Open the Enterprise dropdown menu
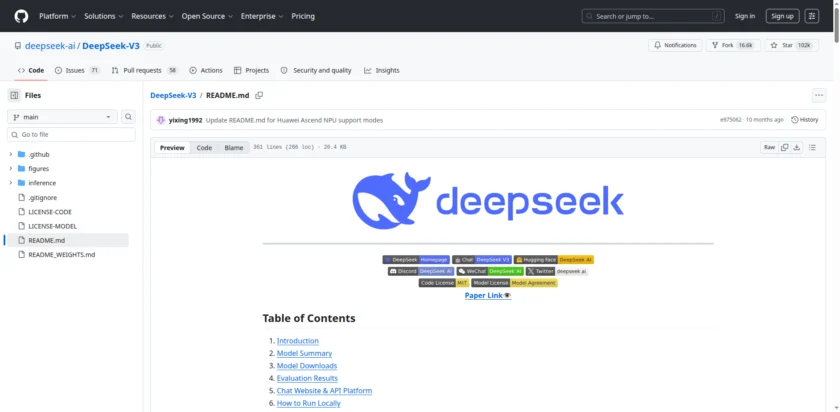 point(262,16)
